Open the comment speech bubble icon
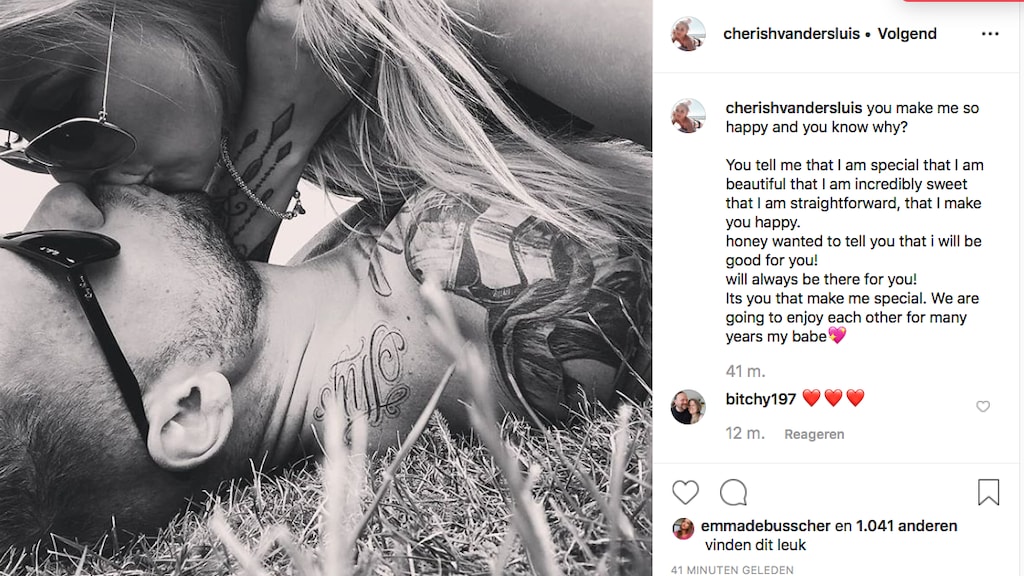Image resolution: width=1024 pixels, height=576 pixels. coord(733,492)
